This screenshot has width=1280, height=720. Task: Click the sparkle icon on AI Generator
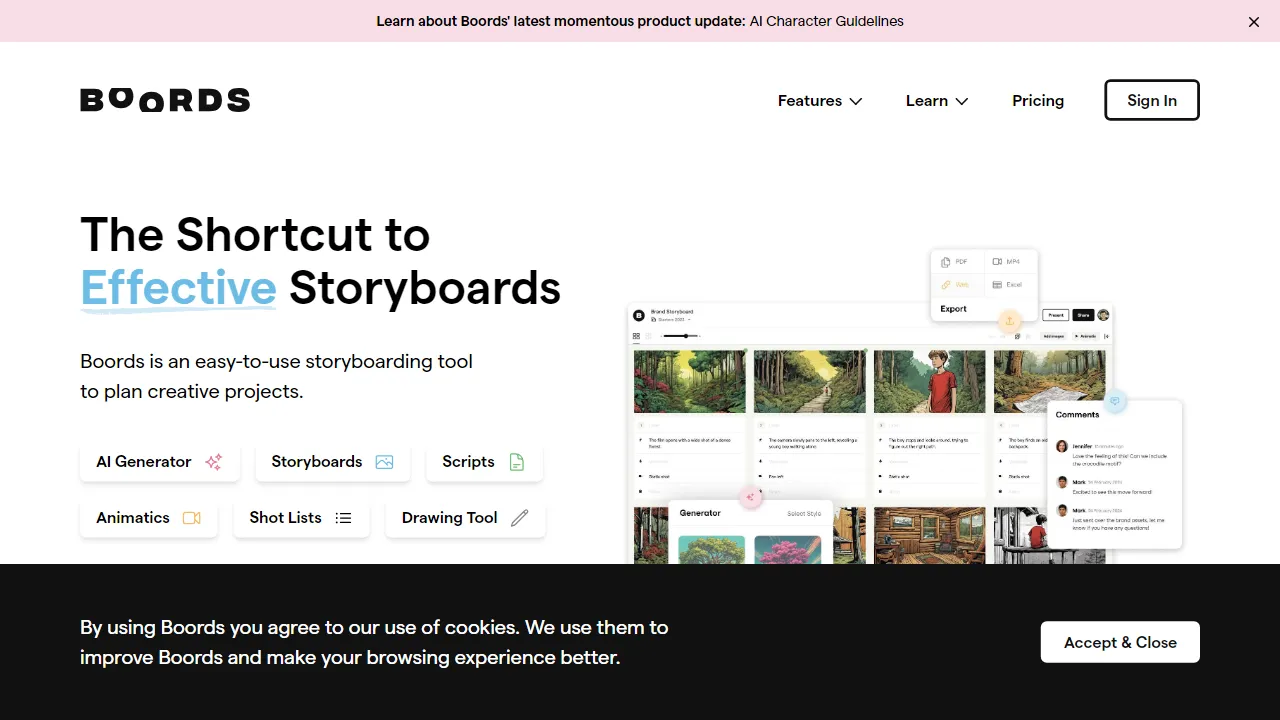click(x=214, y=462)
